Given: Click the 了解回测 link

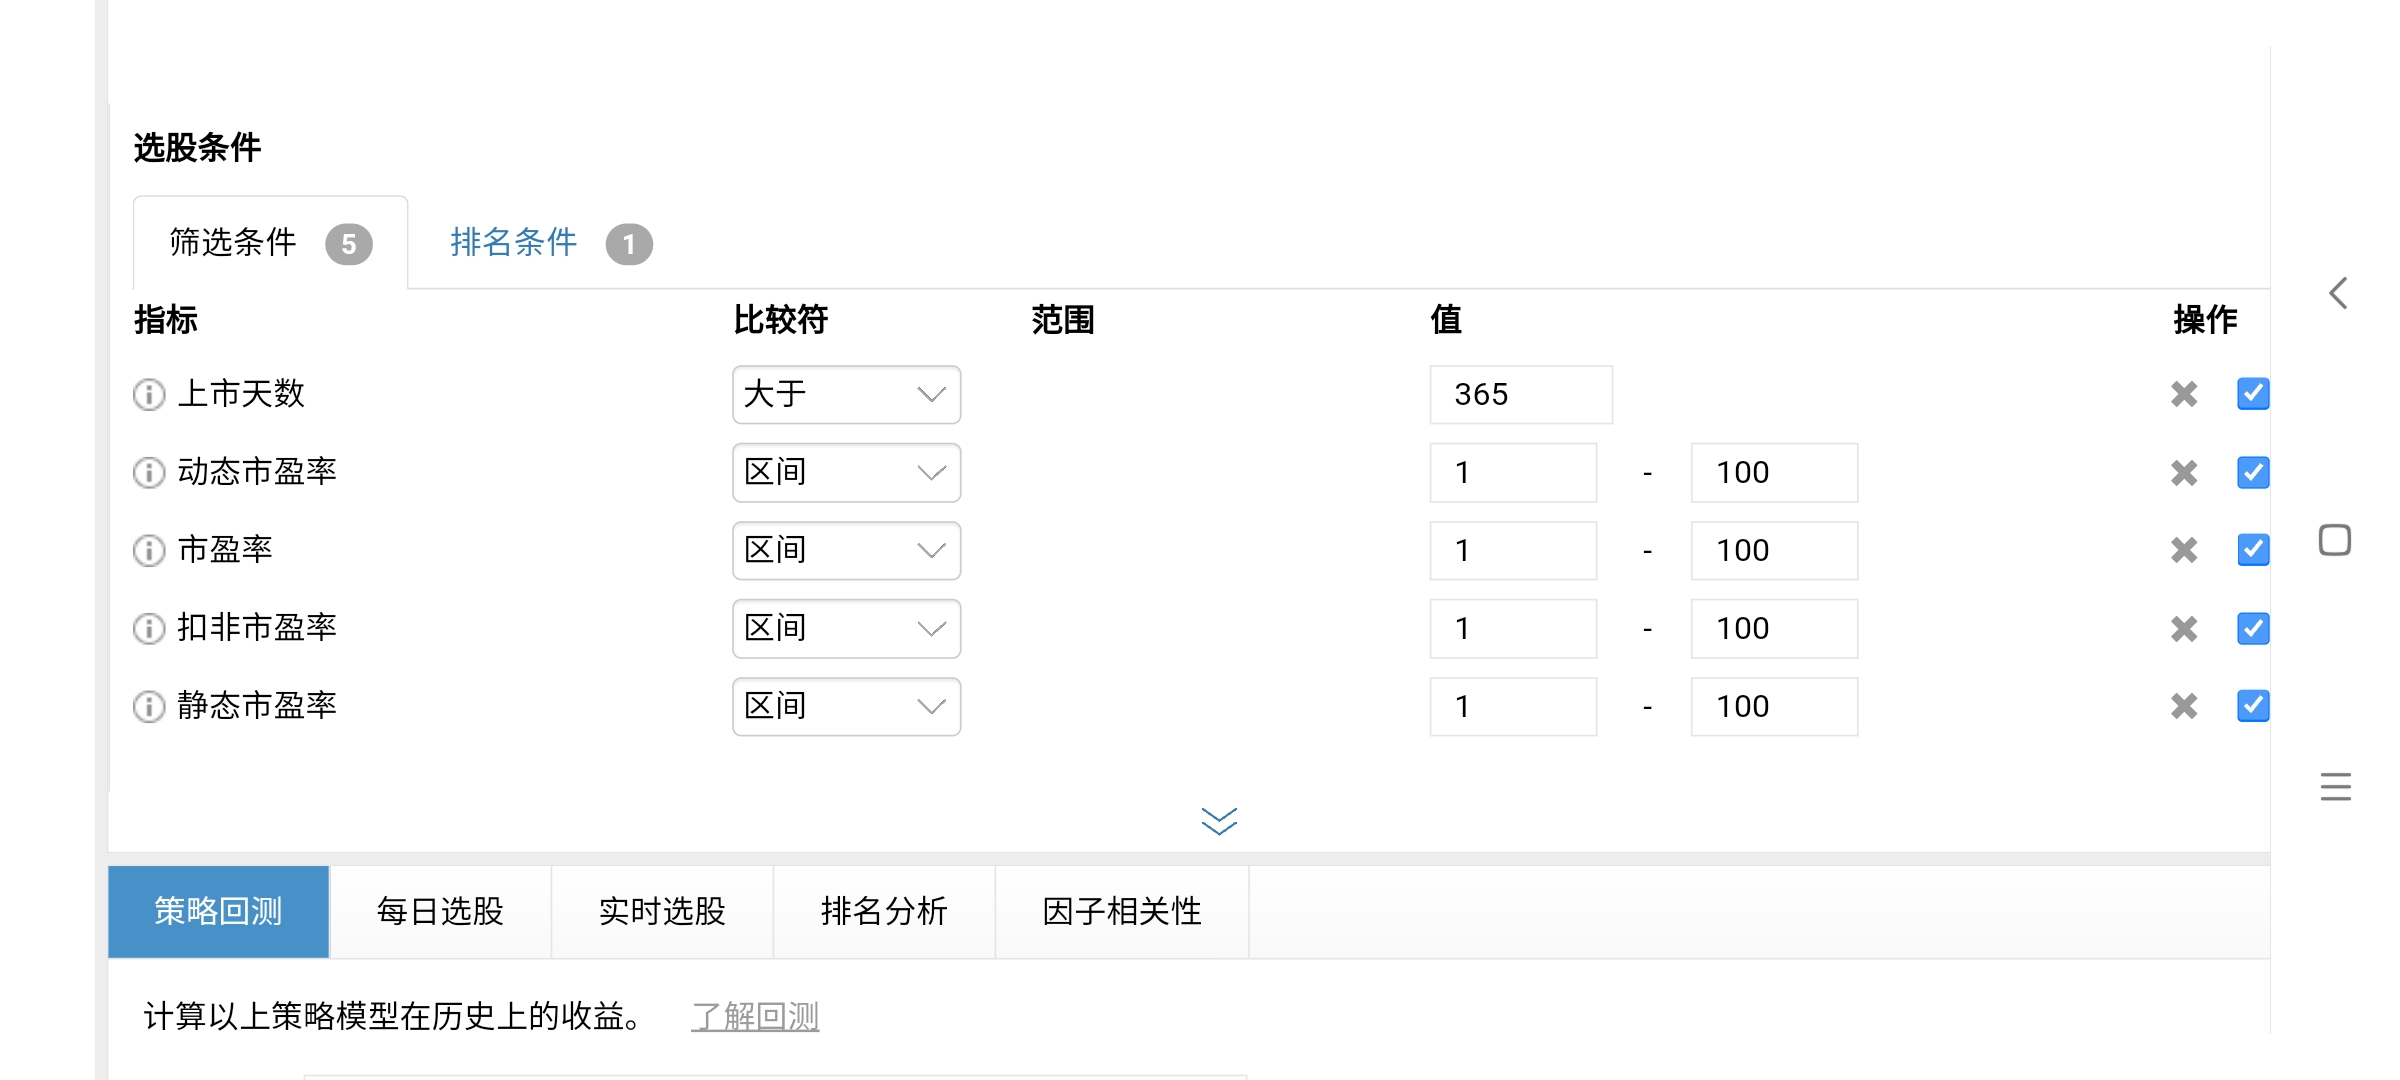Looking at the screenshot, I should coord(755,1016).
